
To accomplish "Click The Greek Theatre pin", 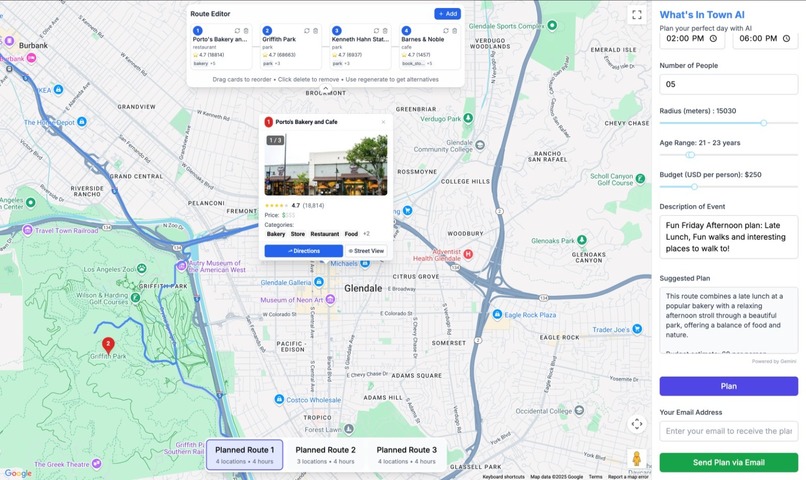I will tap(96, 464).
